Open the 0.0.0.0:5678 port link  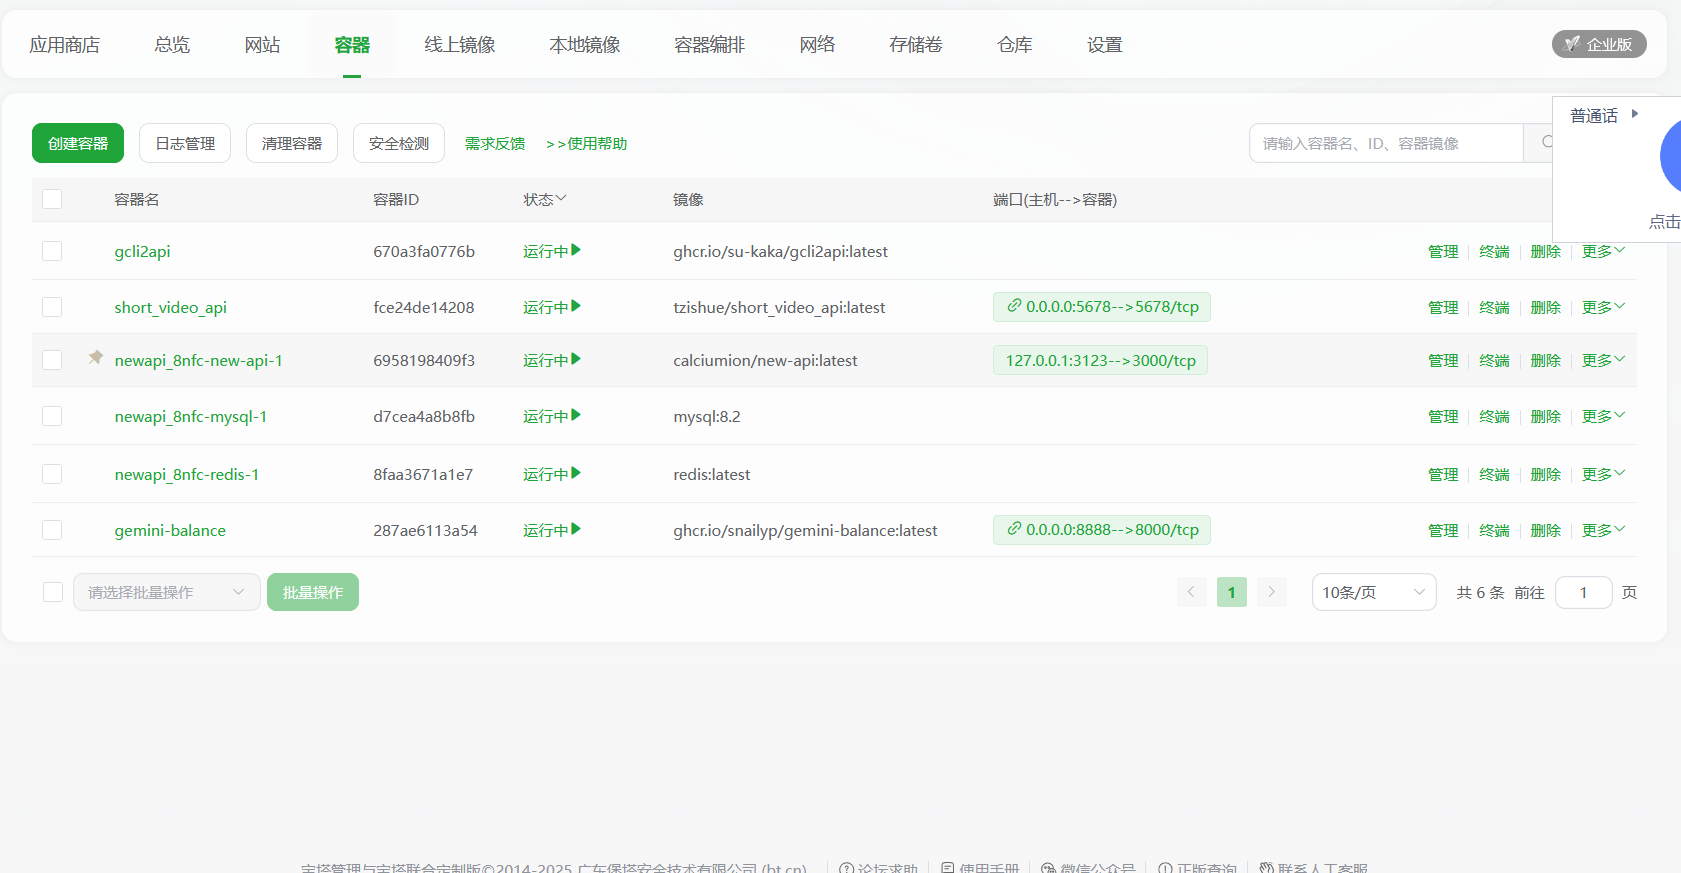[x=1101, y=307]
